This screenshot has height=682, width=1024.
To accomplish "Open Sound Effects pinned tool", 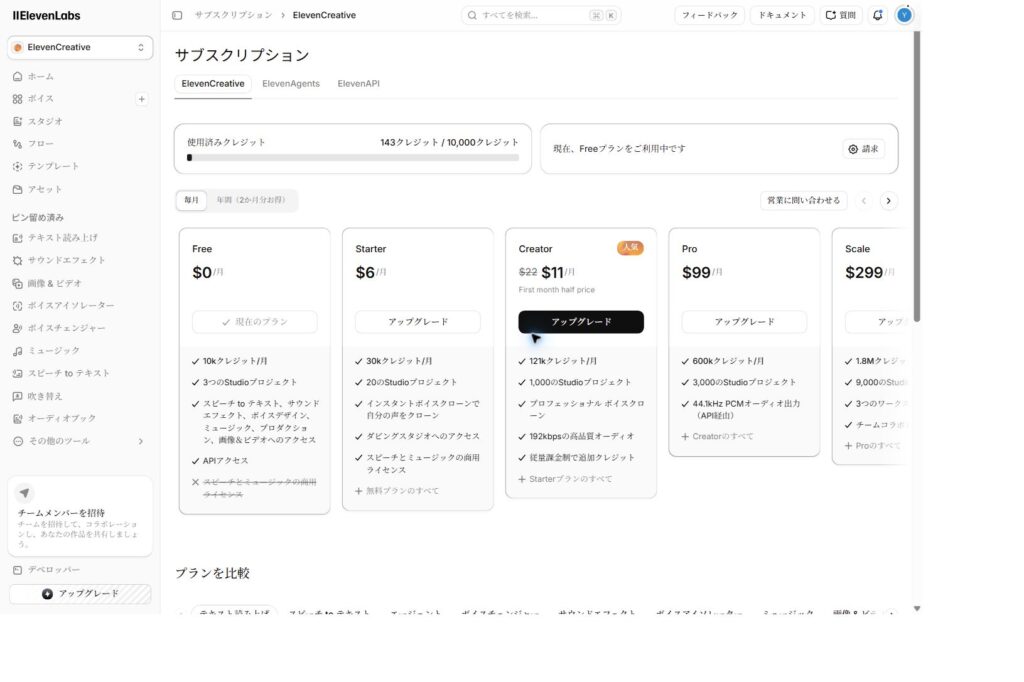I will click(x=66, y=260).
